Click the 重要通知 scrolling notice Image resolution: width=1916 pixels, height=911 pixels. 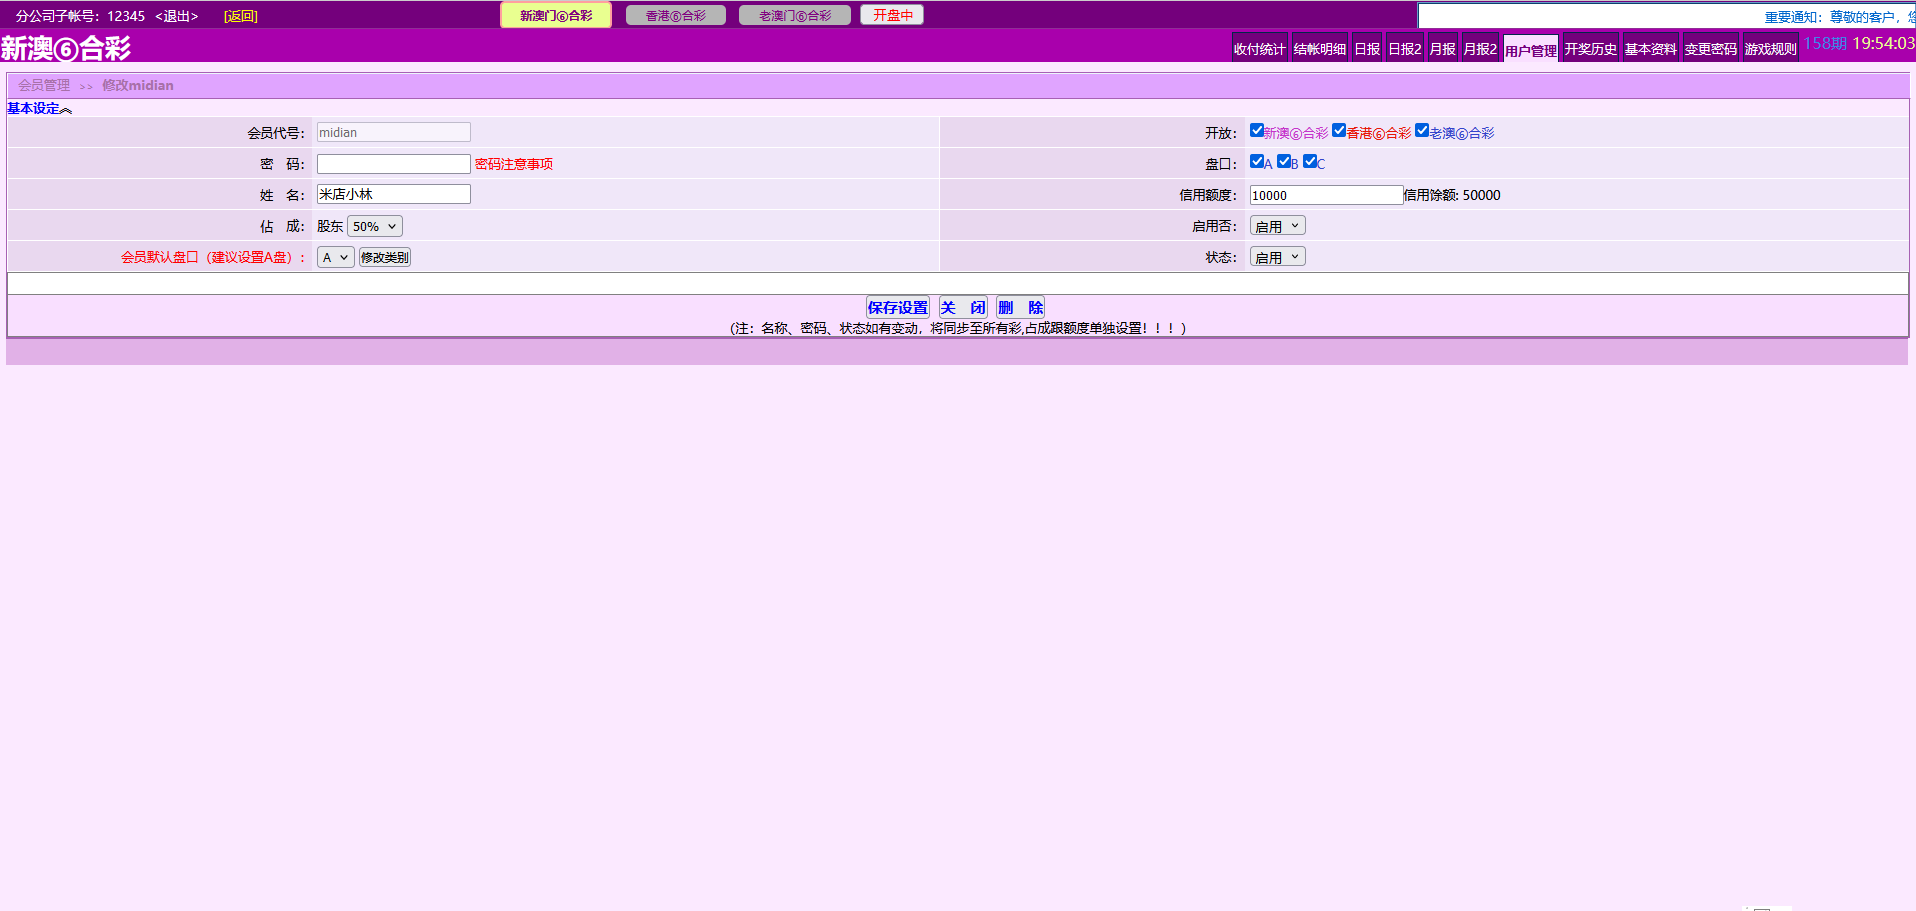[x=1839, y=17]
